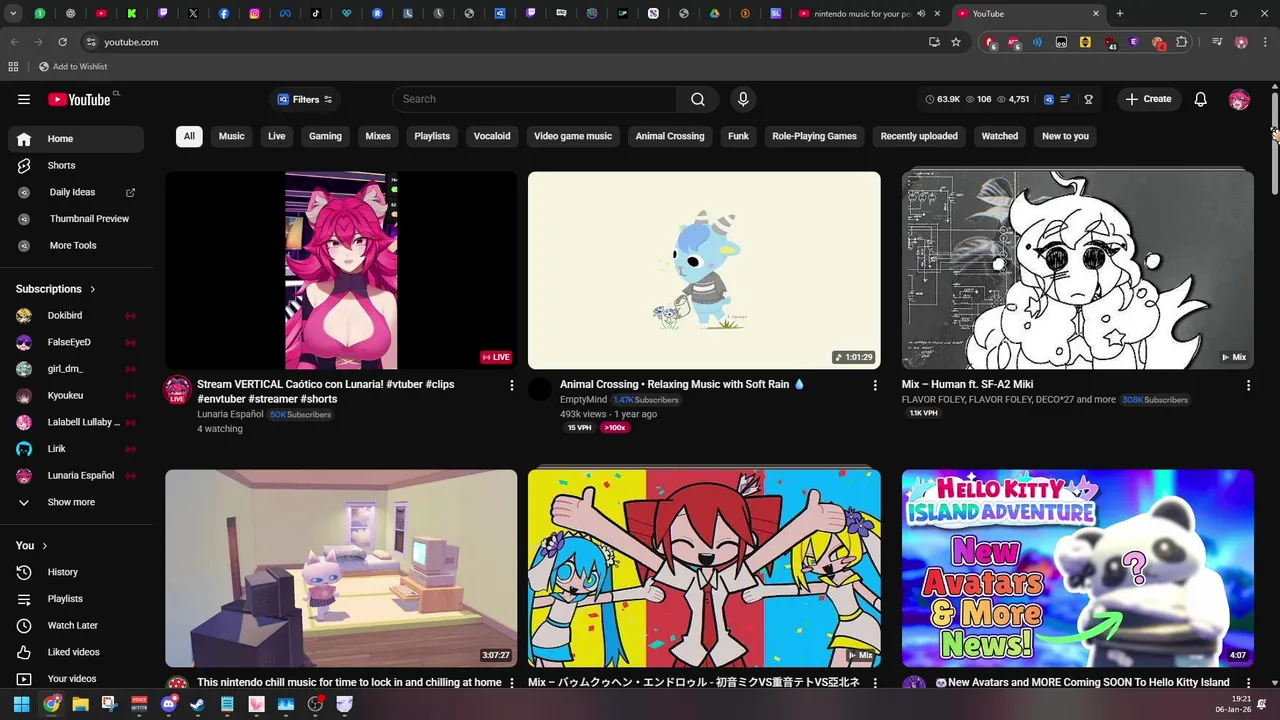The image size is (1280, 720).
Task: Open Liked videos
Action: pyautogui.click(x=75, y=652)
